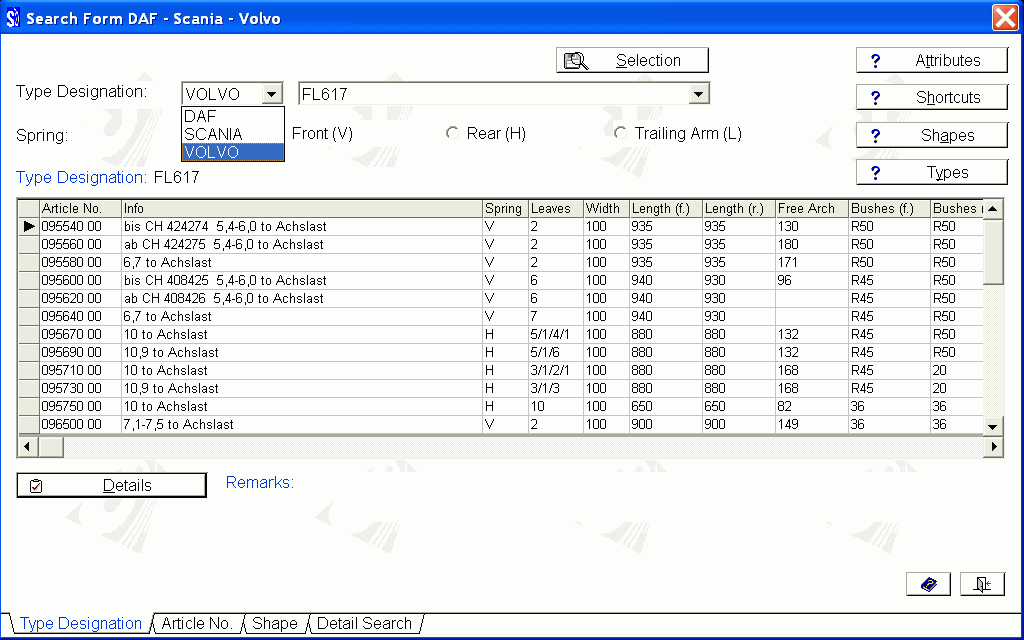Click the table's vertical scroll up arrow
This screenshot has width=1024, height=640.
pos(993,209)
